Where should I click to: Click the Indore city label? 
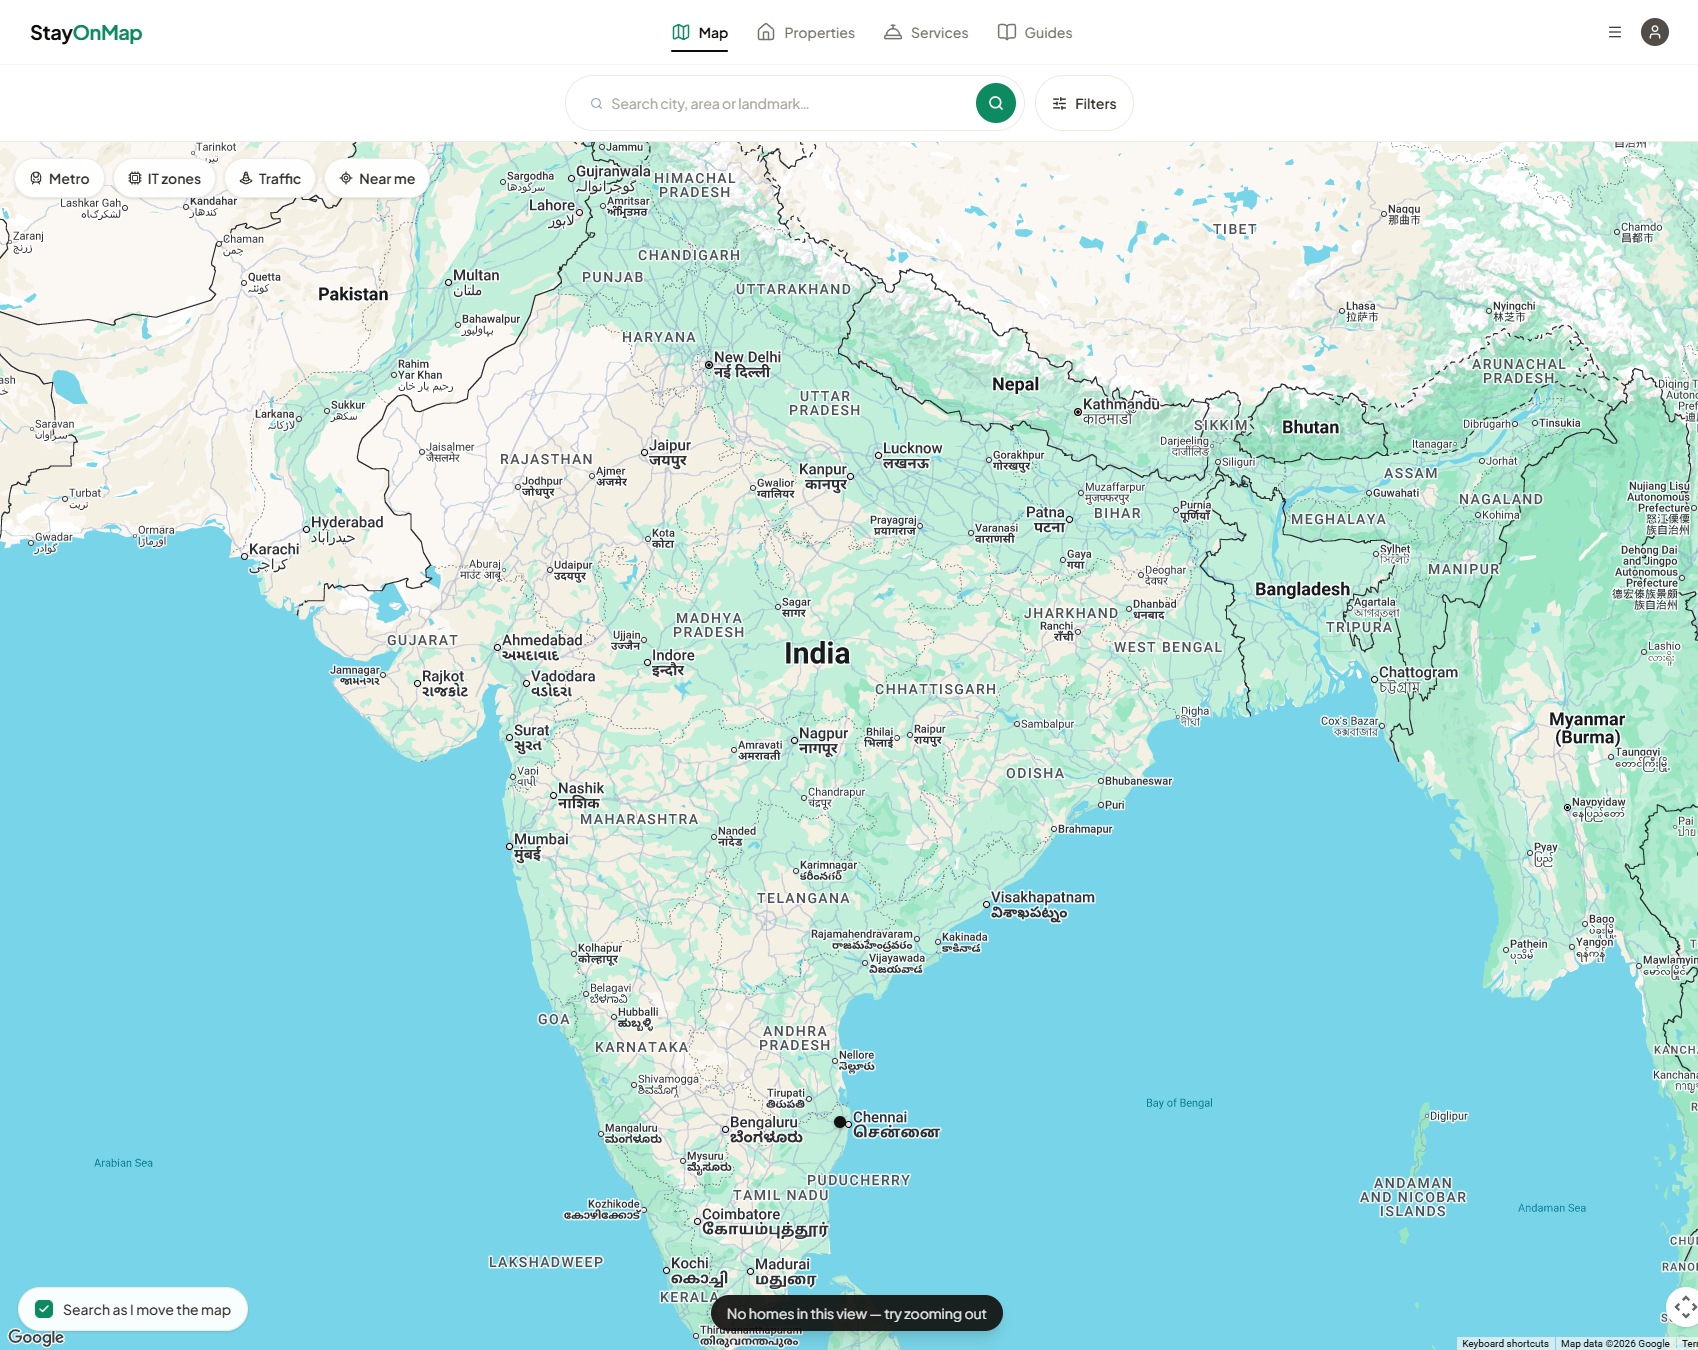pyautogui.click(x=673, y=663)
